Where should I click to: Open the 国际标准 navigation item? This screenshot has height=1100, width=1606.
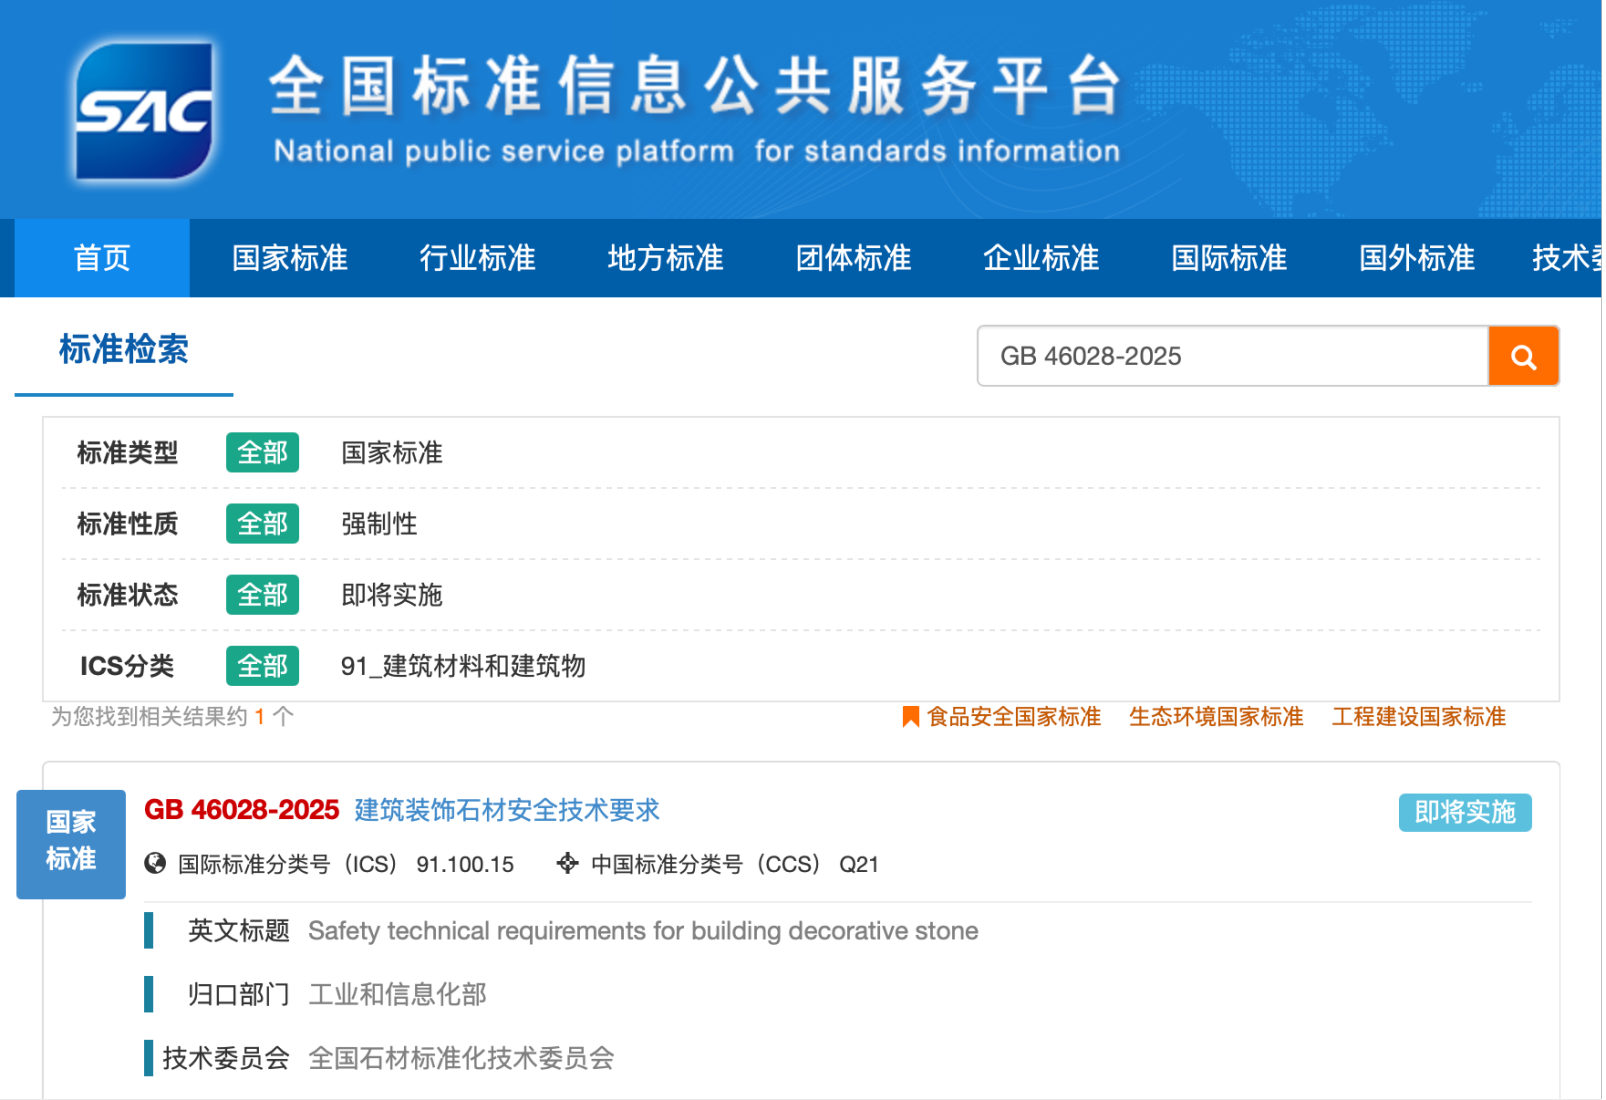(x=1230, y=258)
